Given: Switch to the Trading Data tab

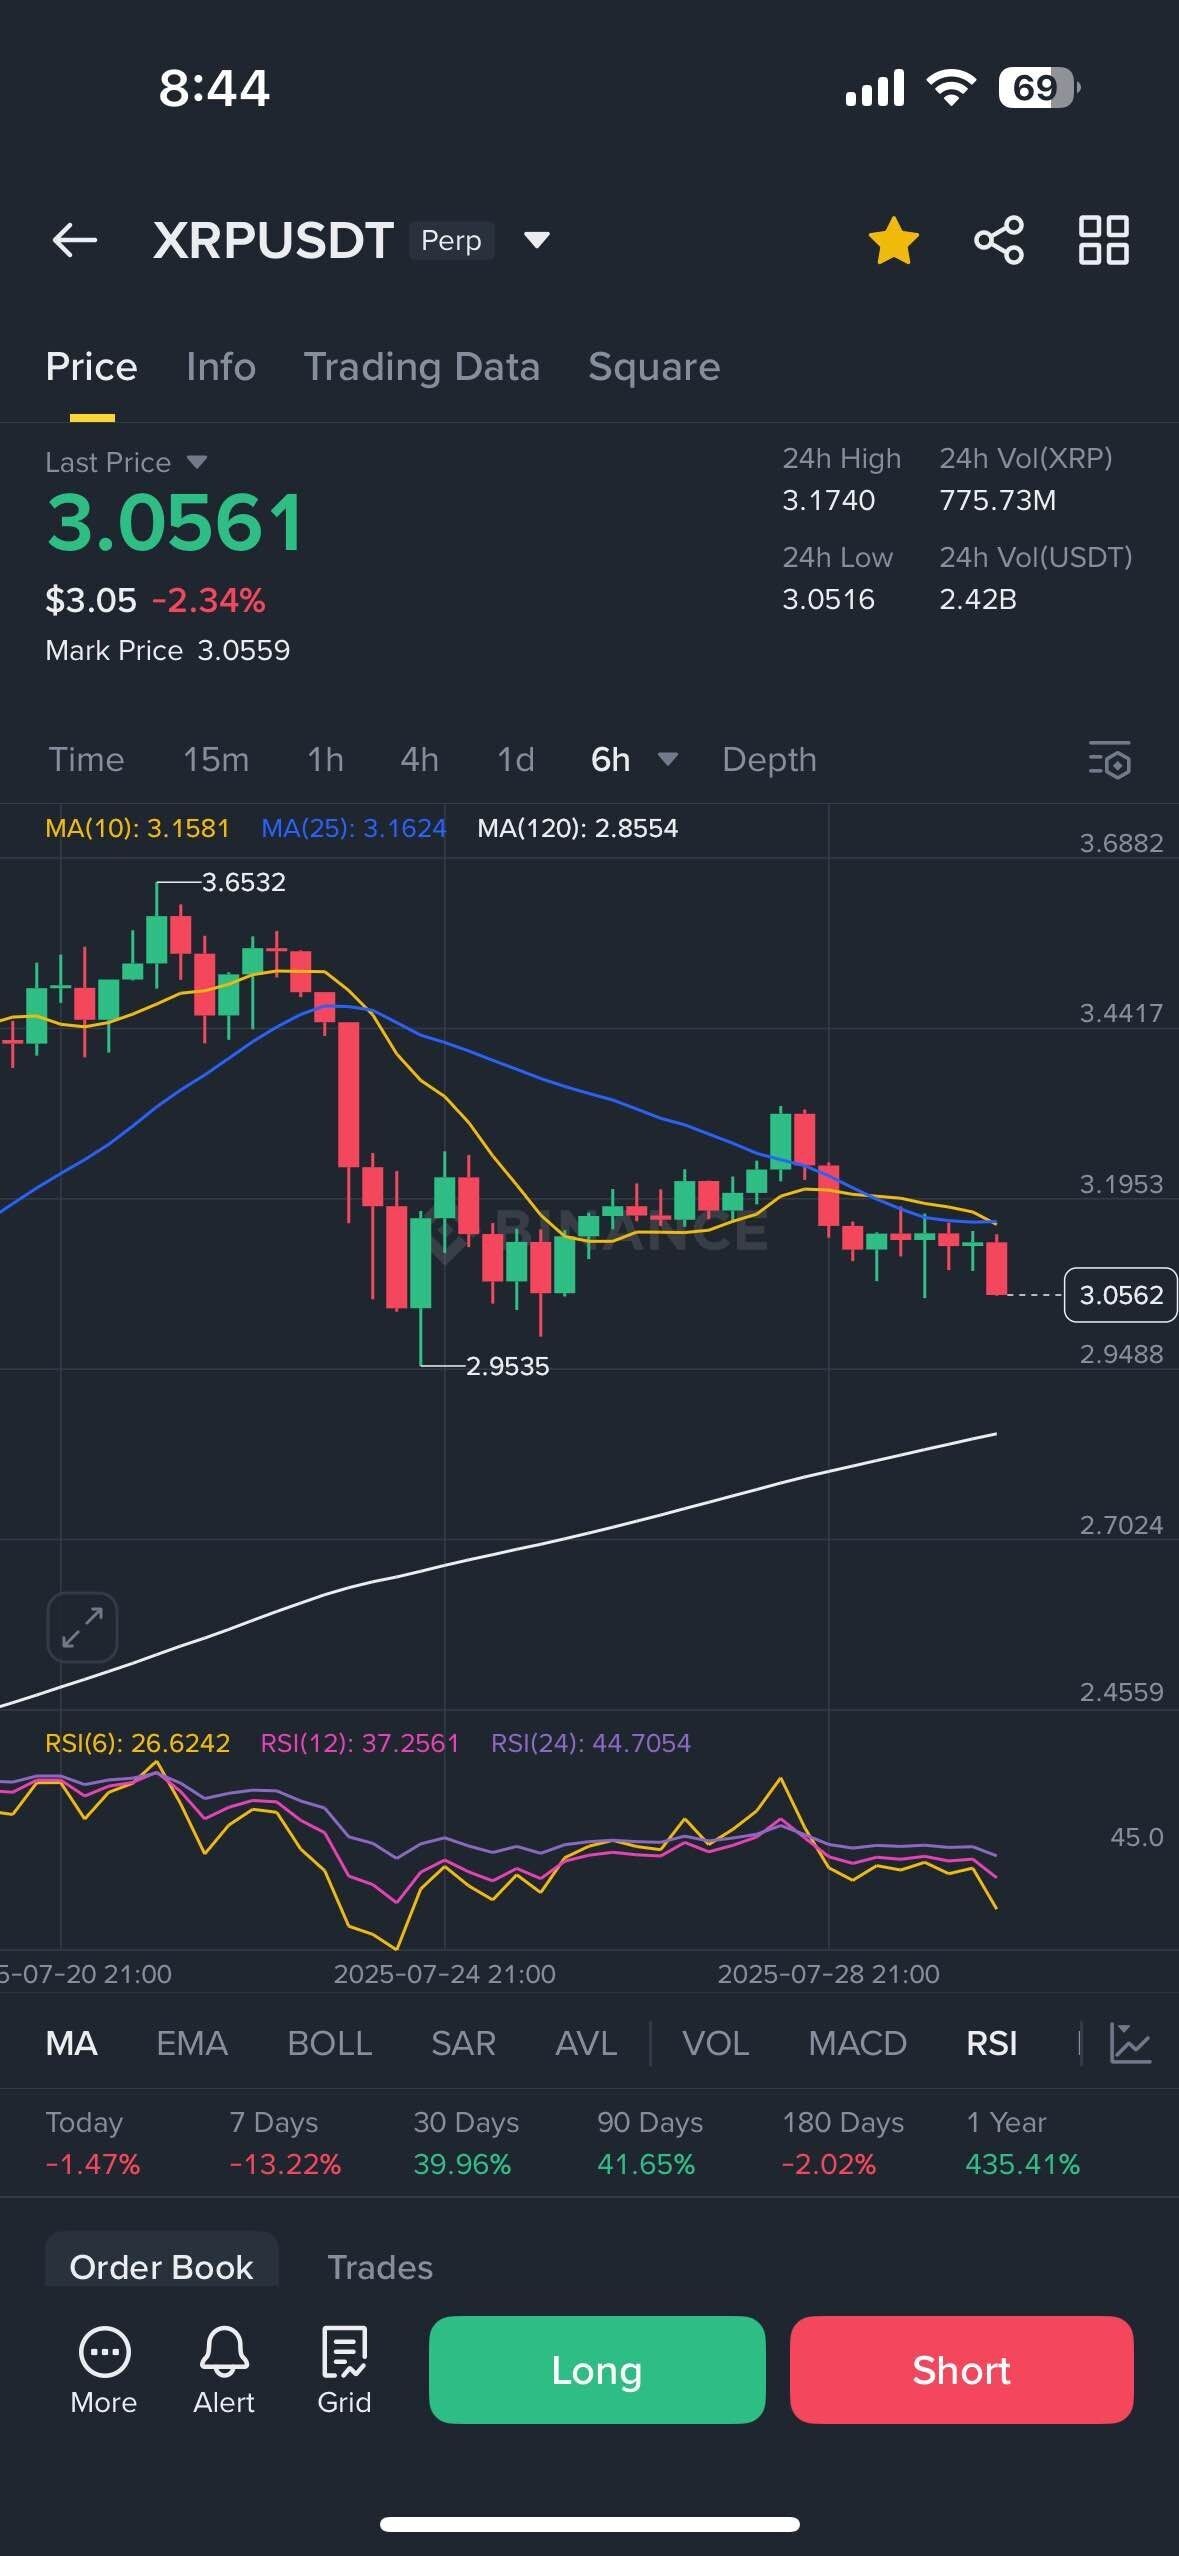Looking at the screenshot, I should click(x=421, y=367).
